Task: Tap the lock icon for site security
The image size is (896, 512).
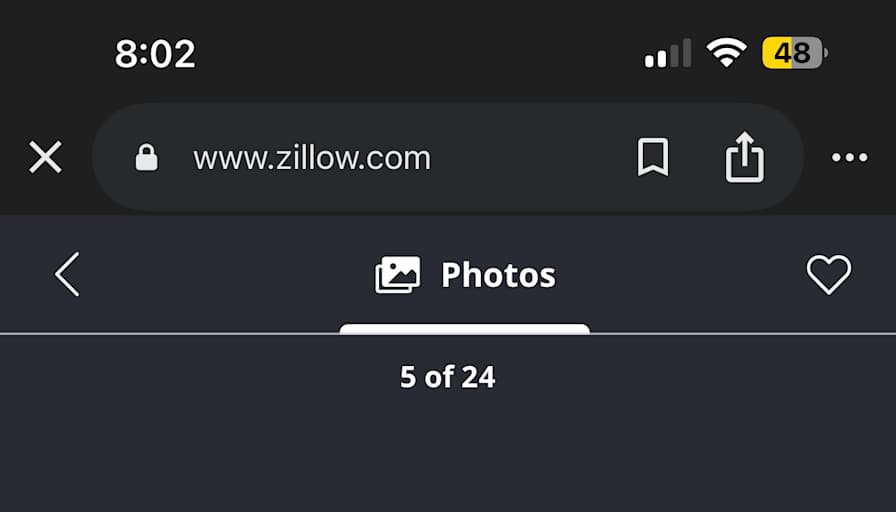Action: pyautogui.click(x=146, y=157)
